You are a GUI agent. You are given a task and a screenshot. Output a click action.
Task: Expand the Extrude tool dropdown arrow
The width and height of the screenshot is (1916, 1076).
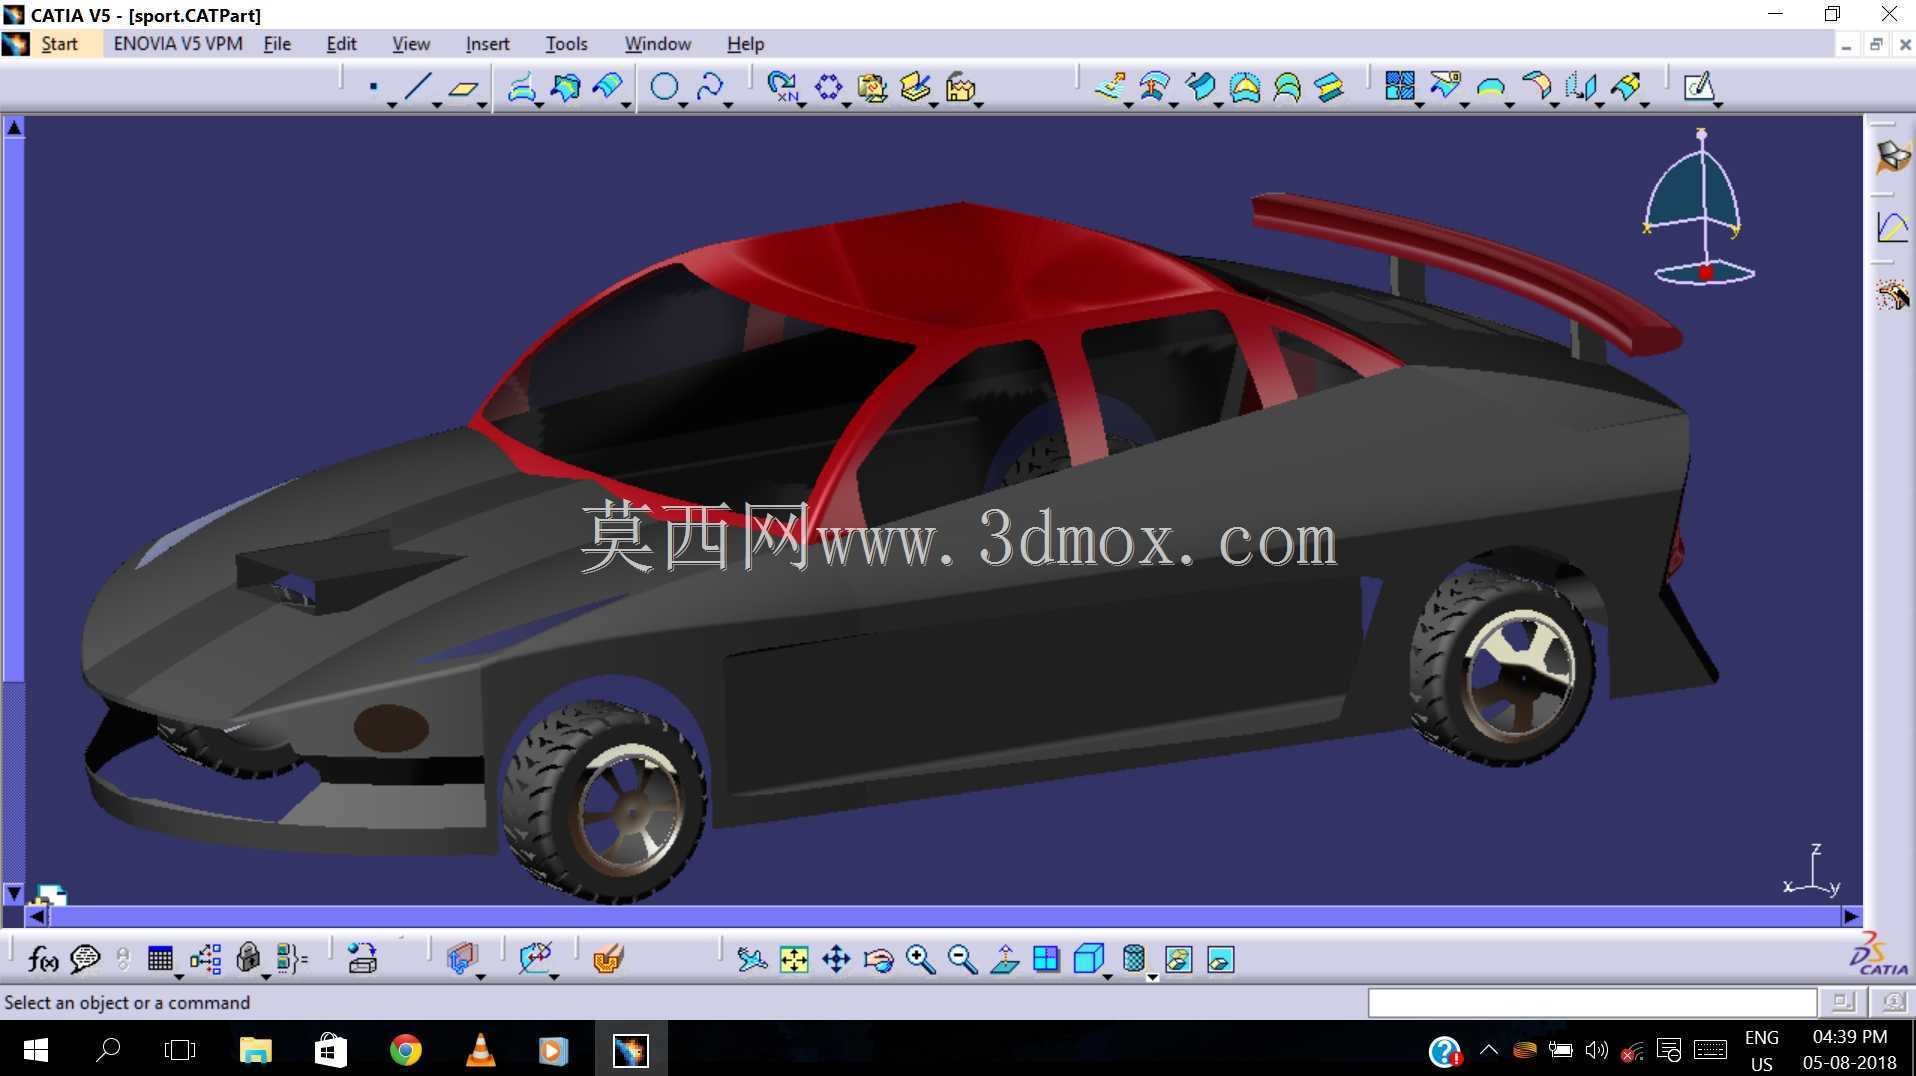tap(1129, 105)
